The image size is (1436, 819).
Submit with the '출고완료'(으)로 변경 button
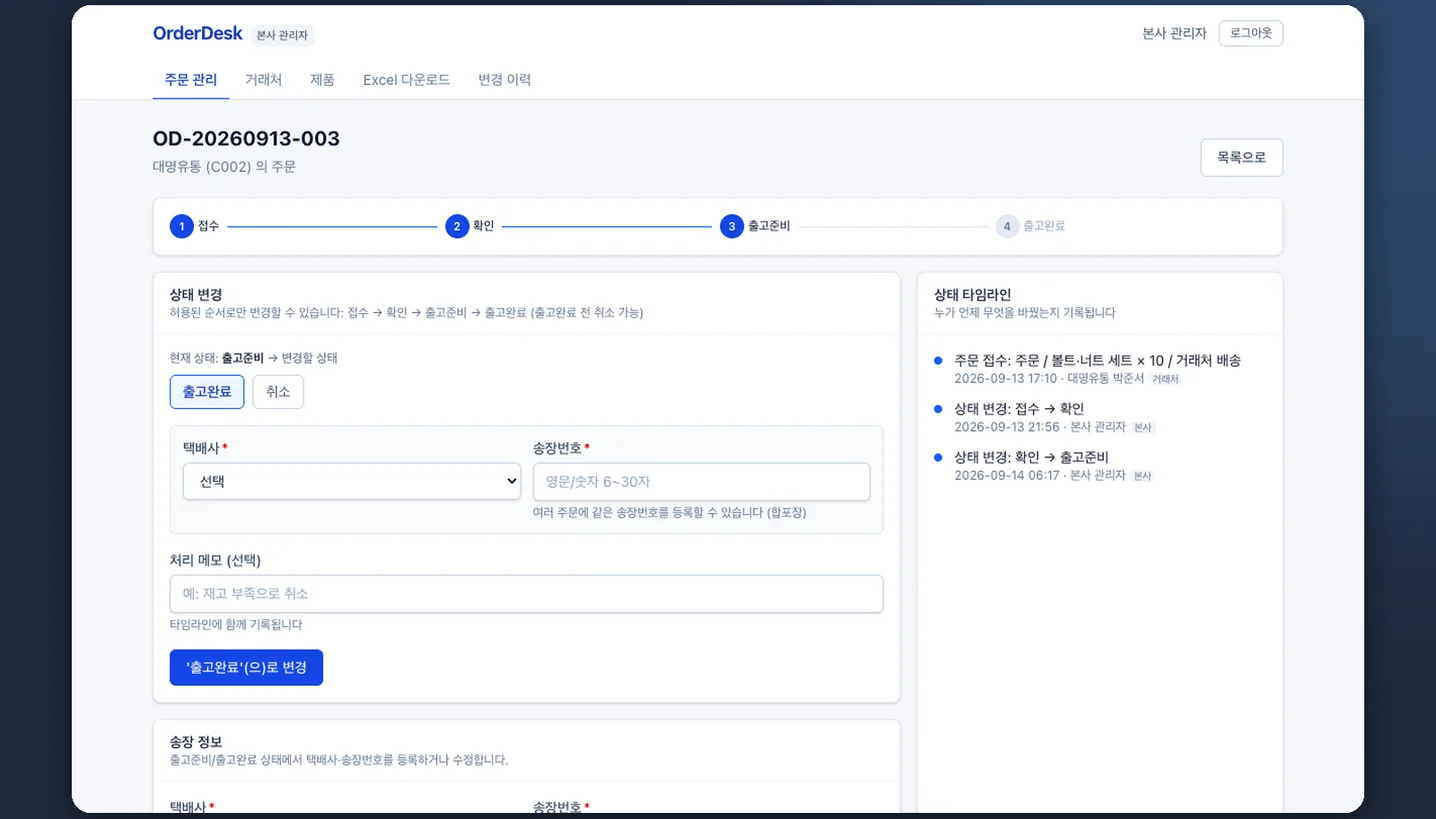click(246, 667)
